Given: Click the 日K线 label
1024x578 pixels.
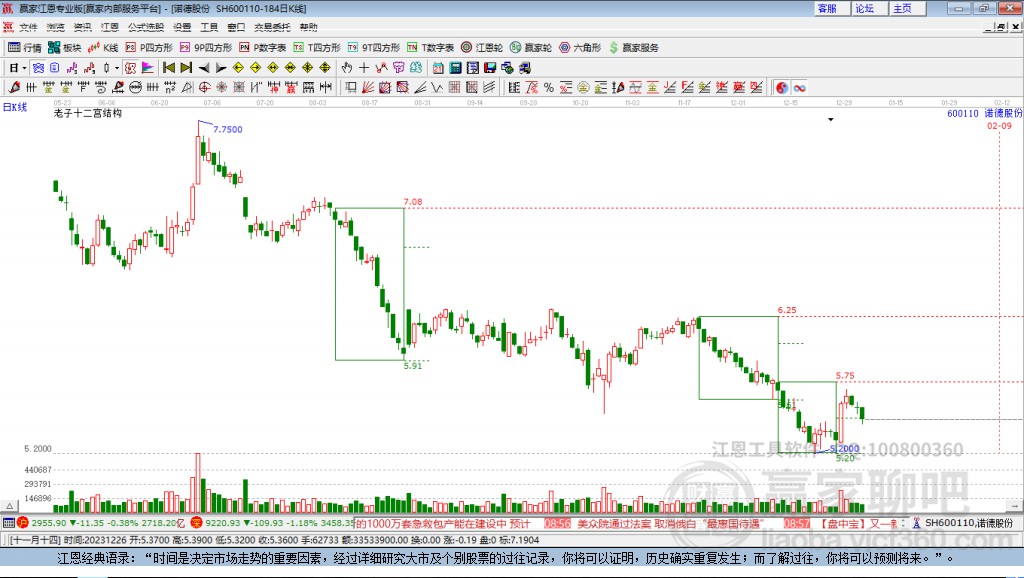Looking at the screenshot, I should 15,107.
